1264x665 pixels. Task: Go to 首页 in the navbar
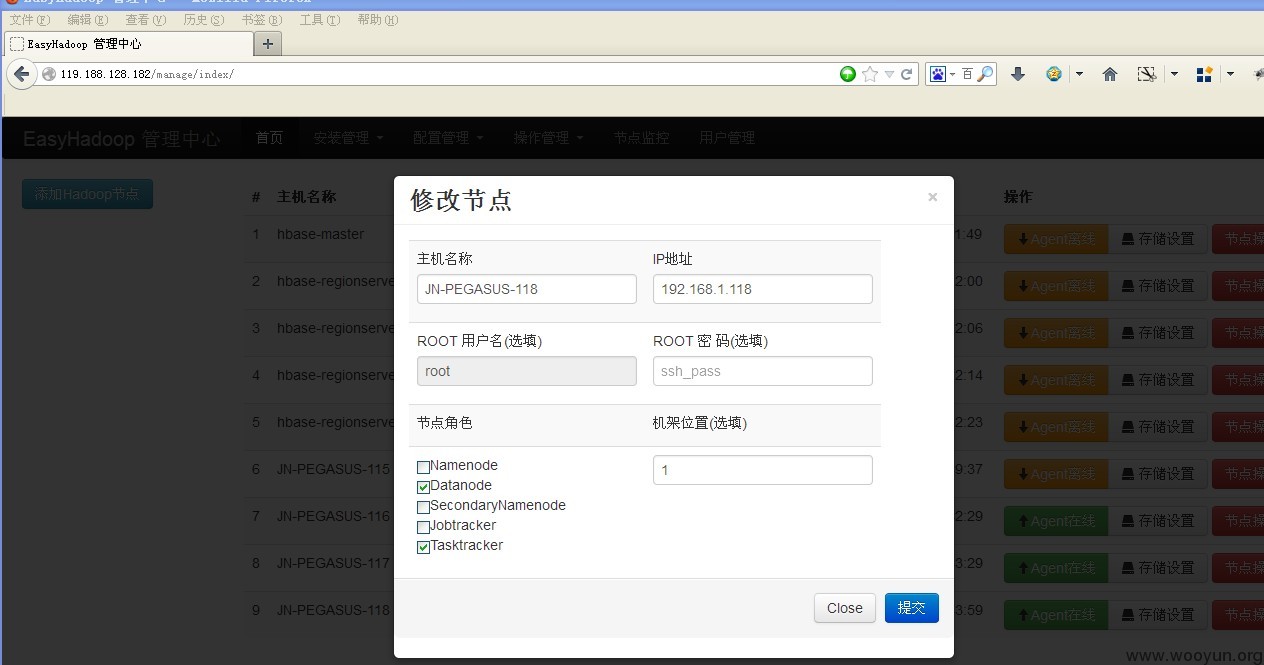269,138
